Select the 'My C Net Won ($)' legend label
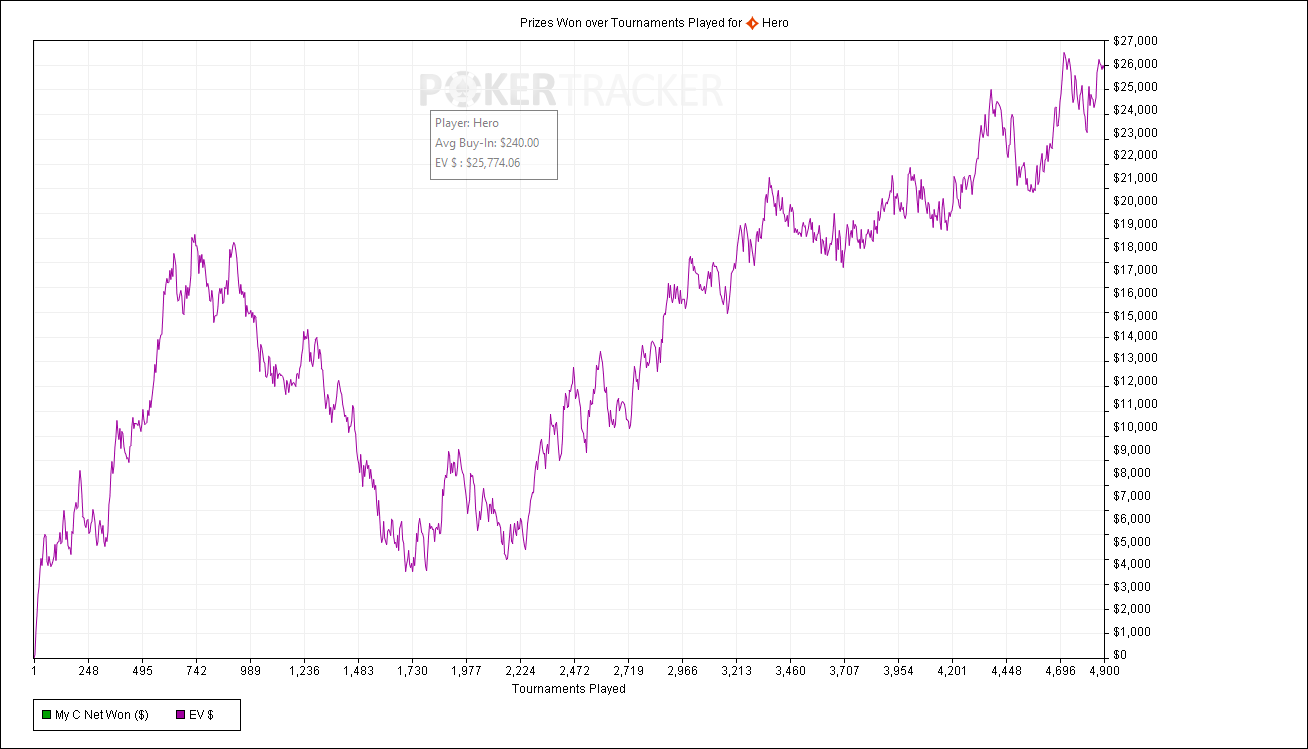 [x=102, y=715]
